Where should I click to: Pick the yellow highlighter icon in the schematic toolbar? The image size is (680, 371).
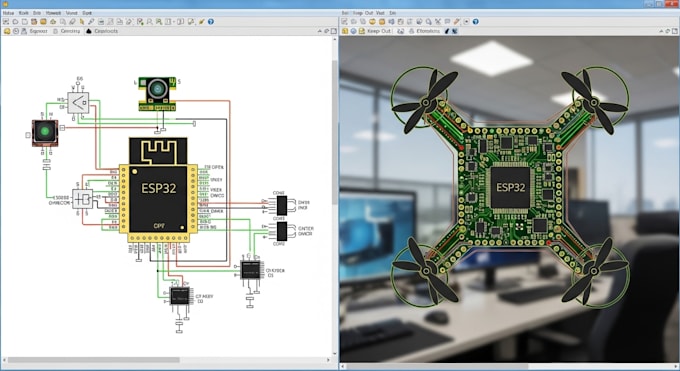pos(82,22)
